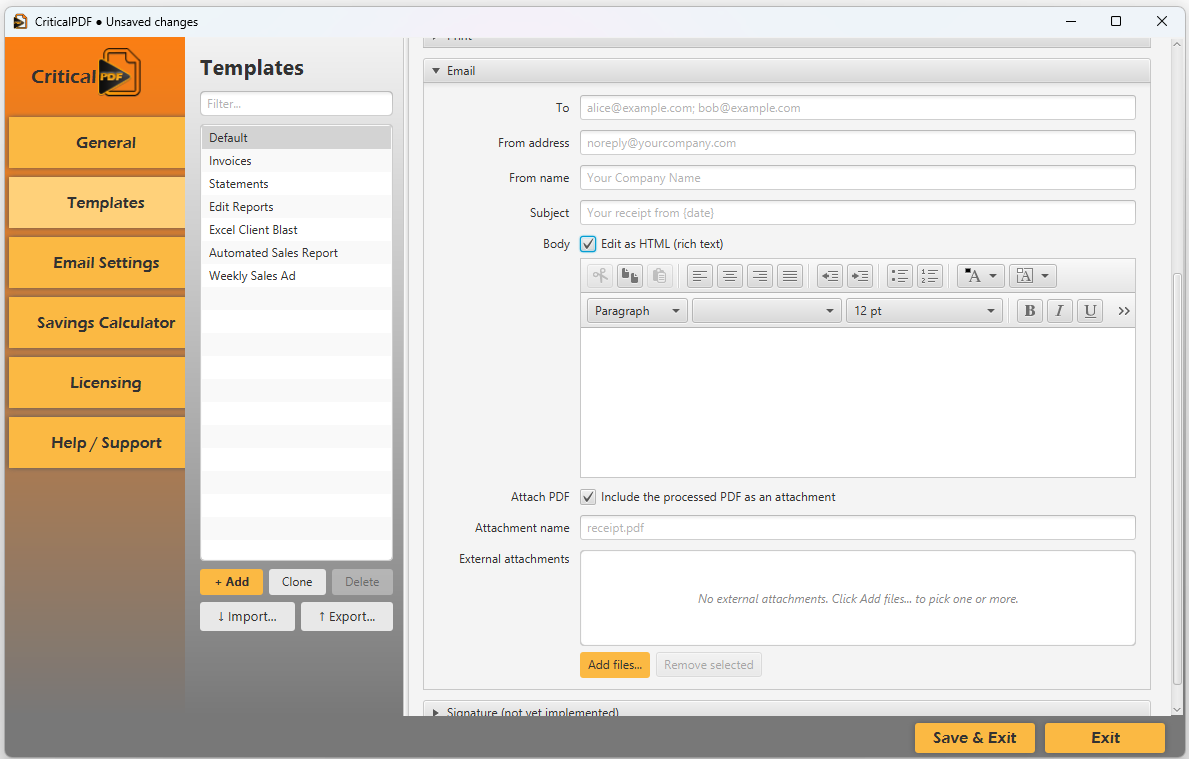Select the Default template
Image resolution: width=1189 pixels, height=759 pixels.
[296, 138]
